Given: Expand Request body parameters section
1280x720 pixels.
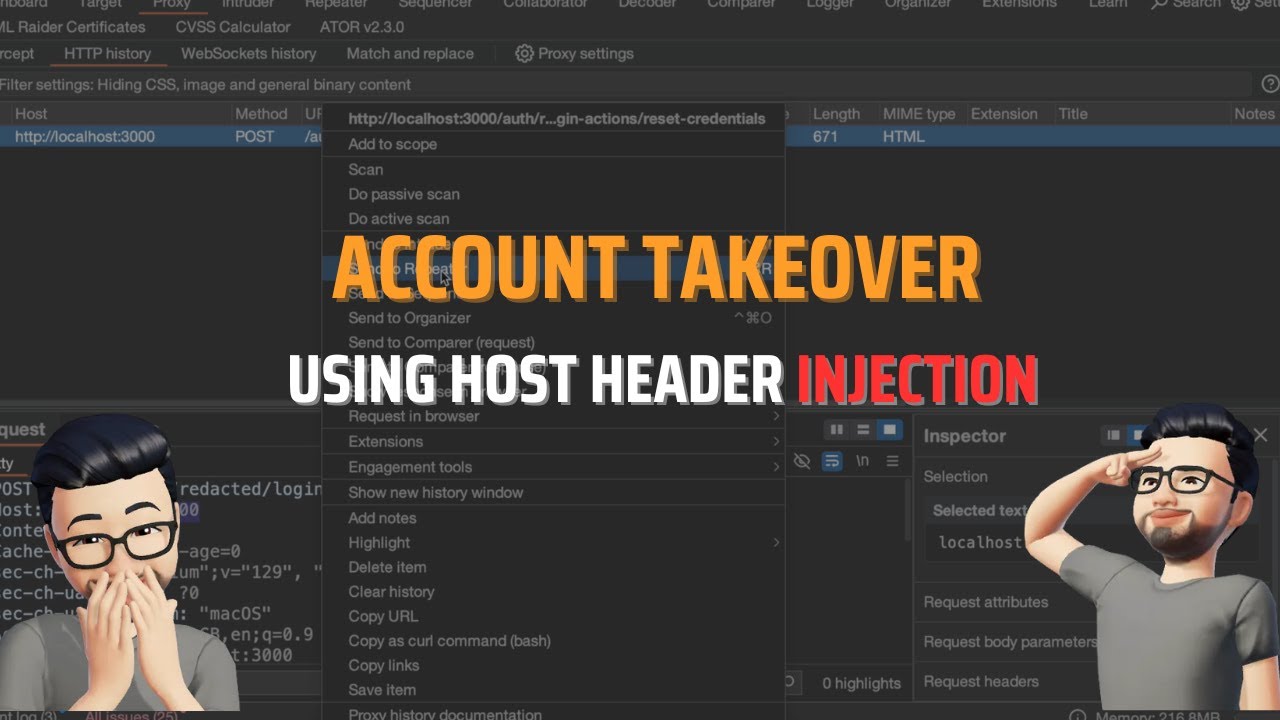Looking at the screenshot, I should [x=1010, y=642].
